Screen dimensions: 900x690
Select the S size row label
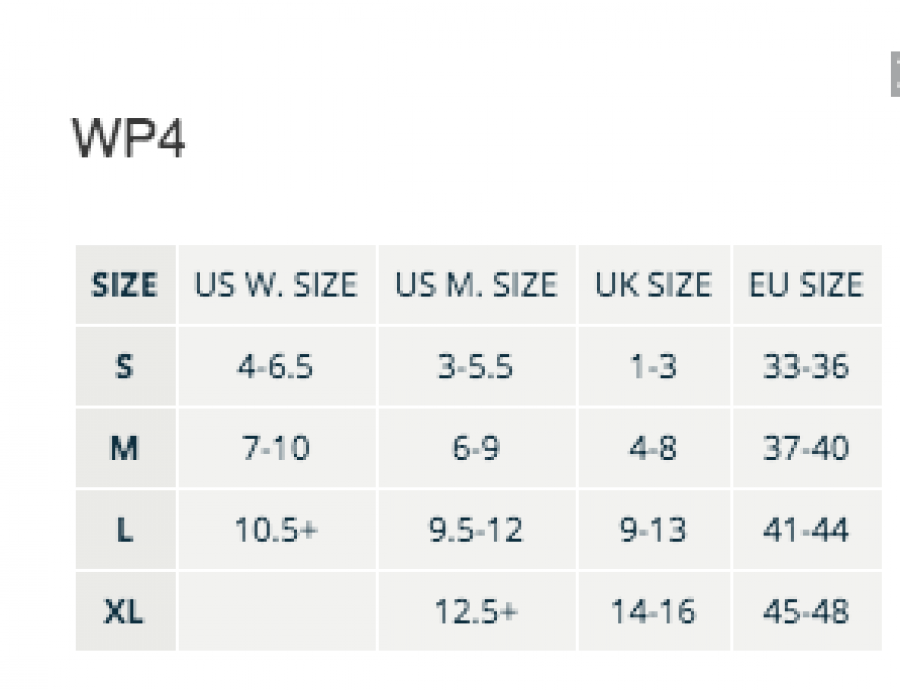click(x=124, y=367)
